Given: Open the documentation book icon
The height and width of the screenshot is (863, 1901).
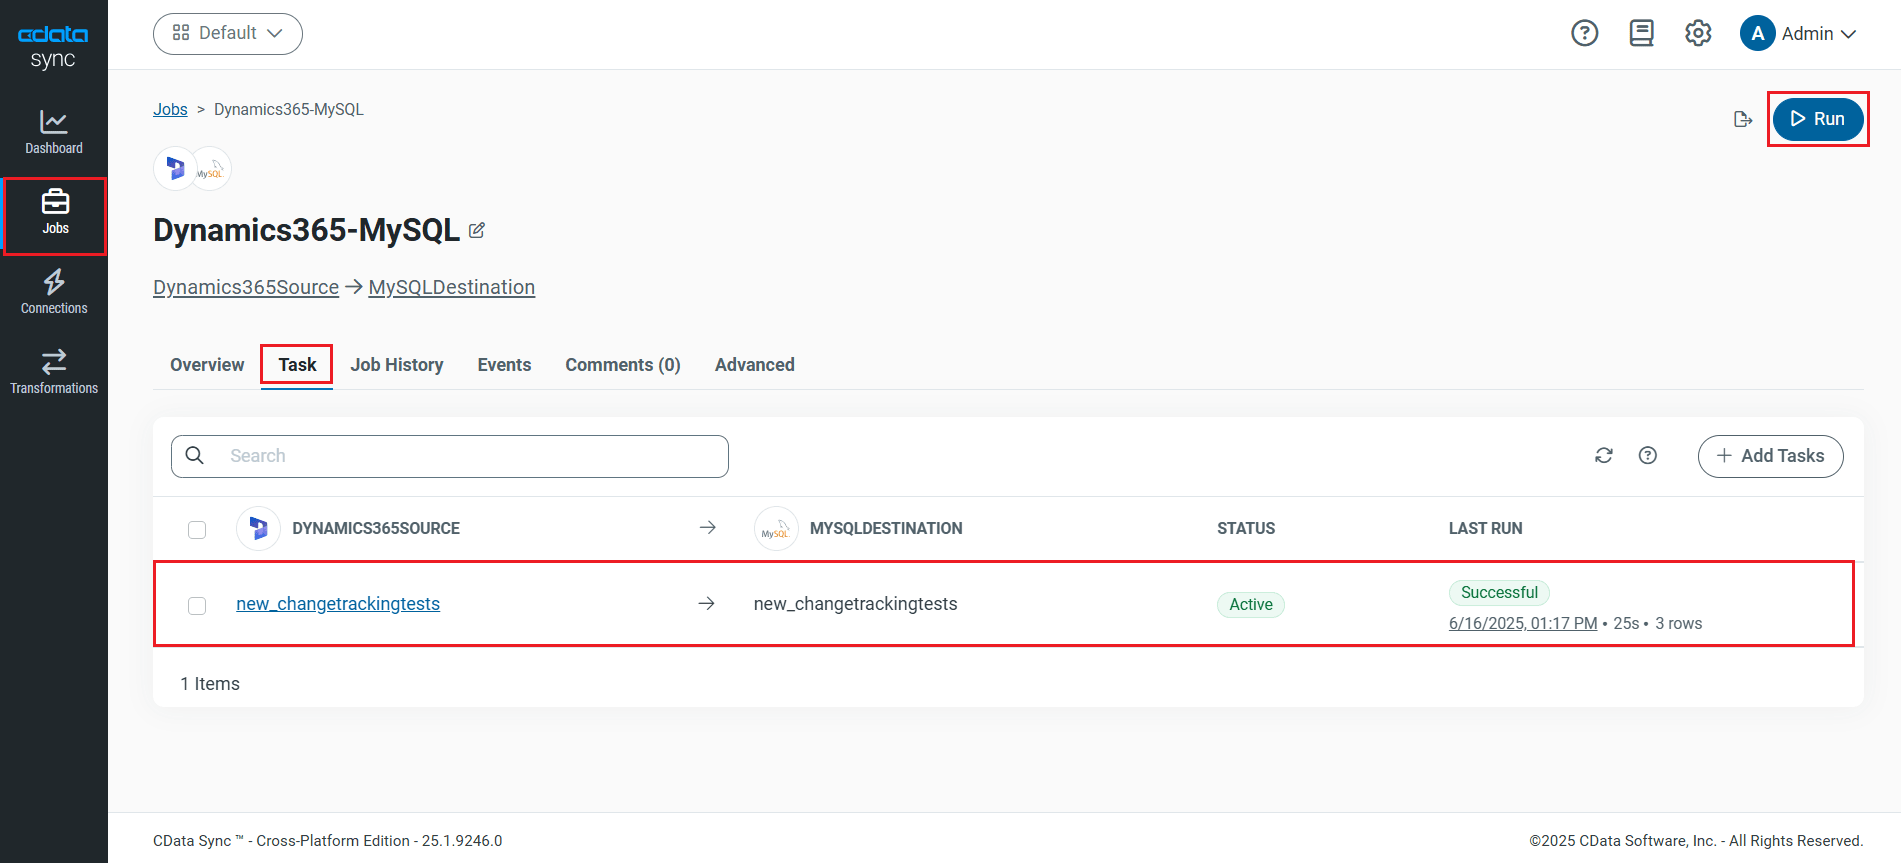Looking at the screenshot, I should tap(1641, 33).
